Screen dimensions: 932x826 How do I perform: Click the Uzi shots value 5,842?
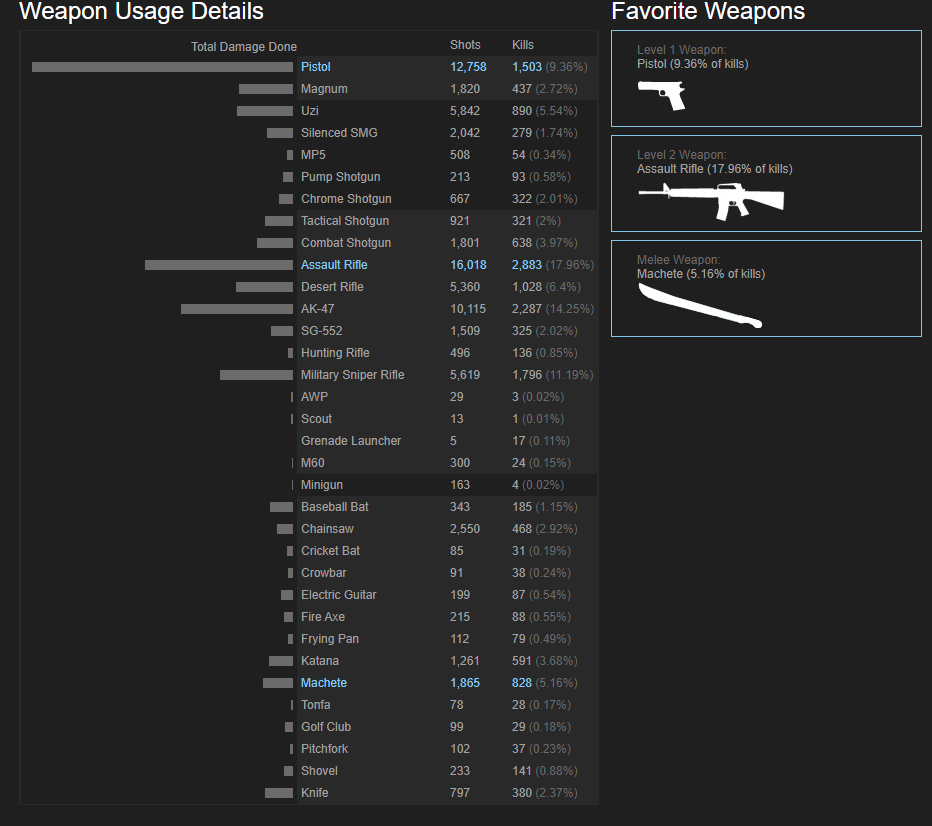tap(465, 111)
